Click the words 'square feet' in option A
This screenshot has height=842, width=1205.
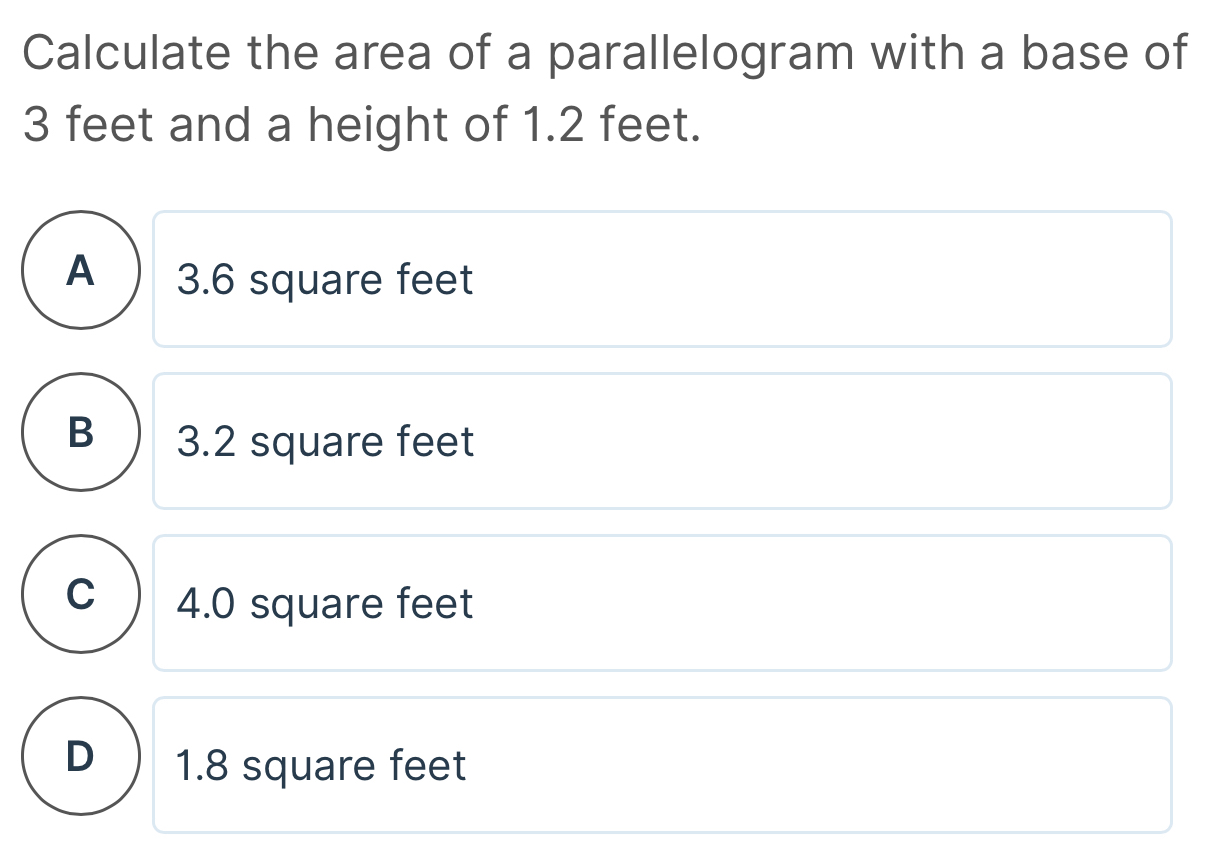point(360,279)
